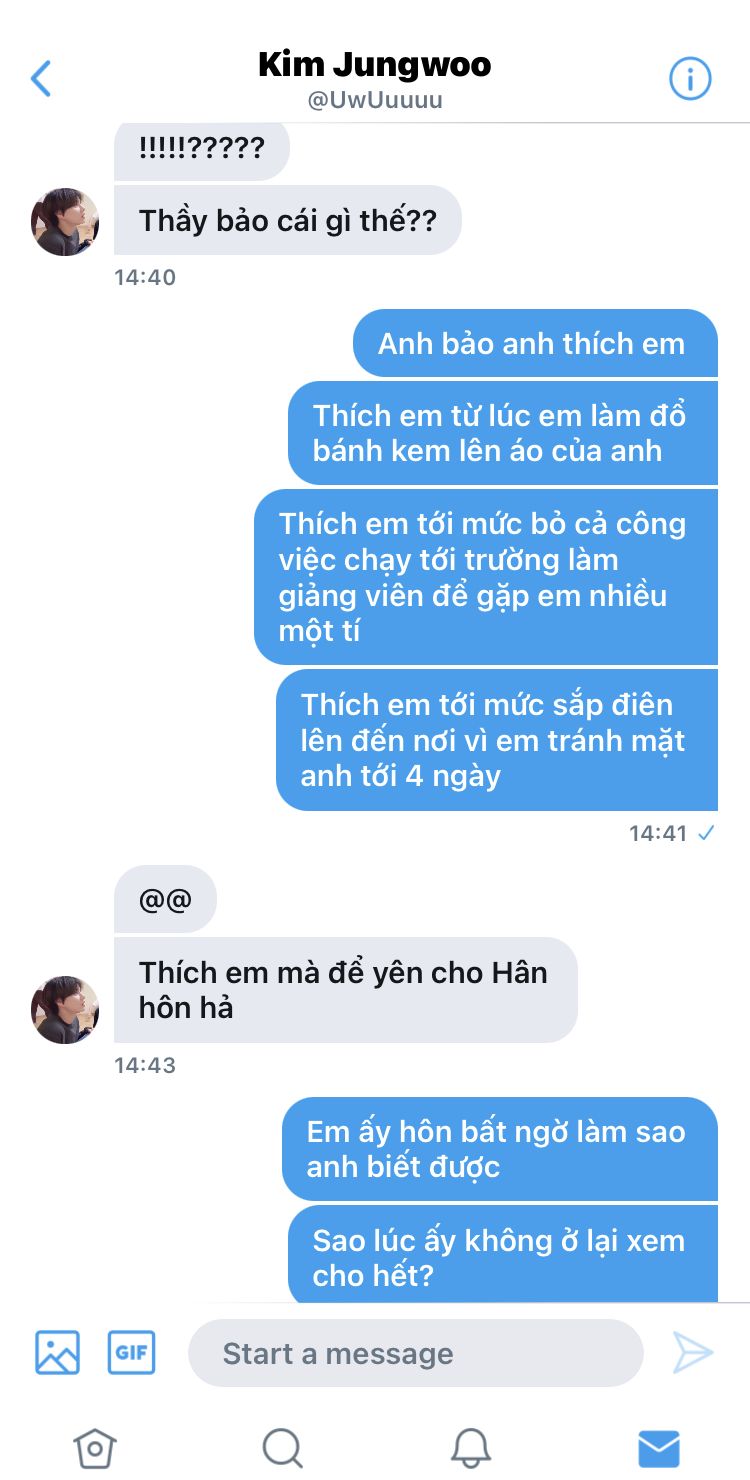Screen dimensions: 750x1480
Task: Tap the send message arrow icon
Action: click(x=692, y=1353)
